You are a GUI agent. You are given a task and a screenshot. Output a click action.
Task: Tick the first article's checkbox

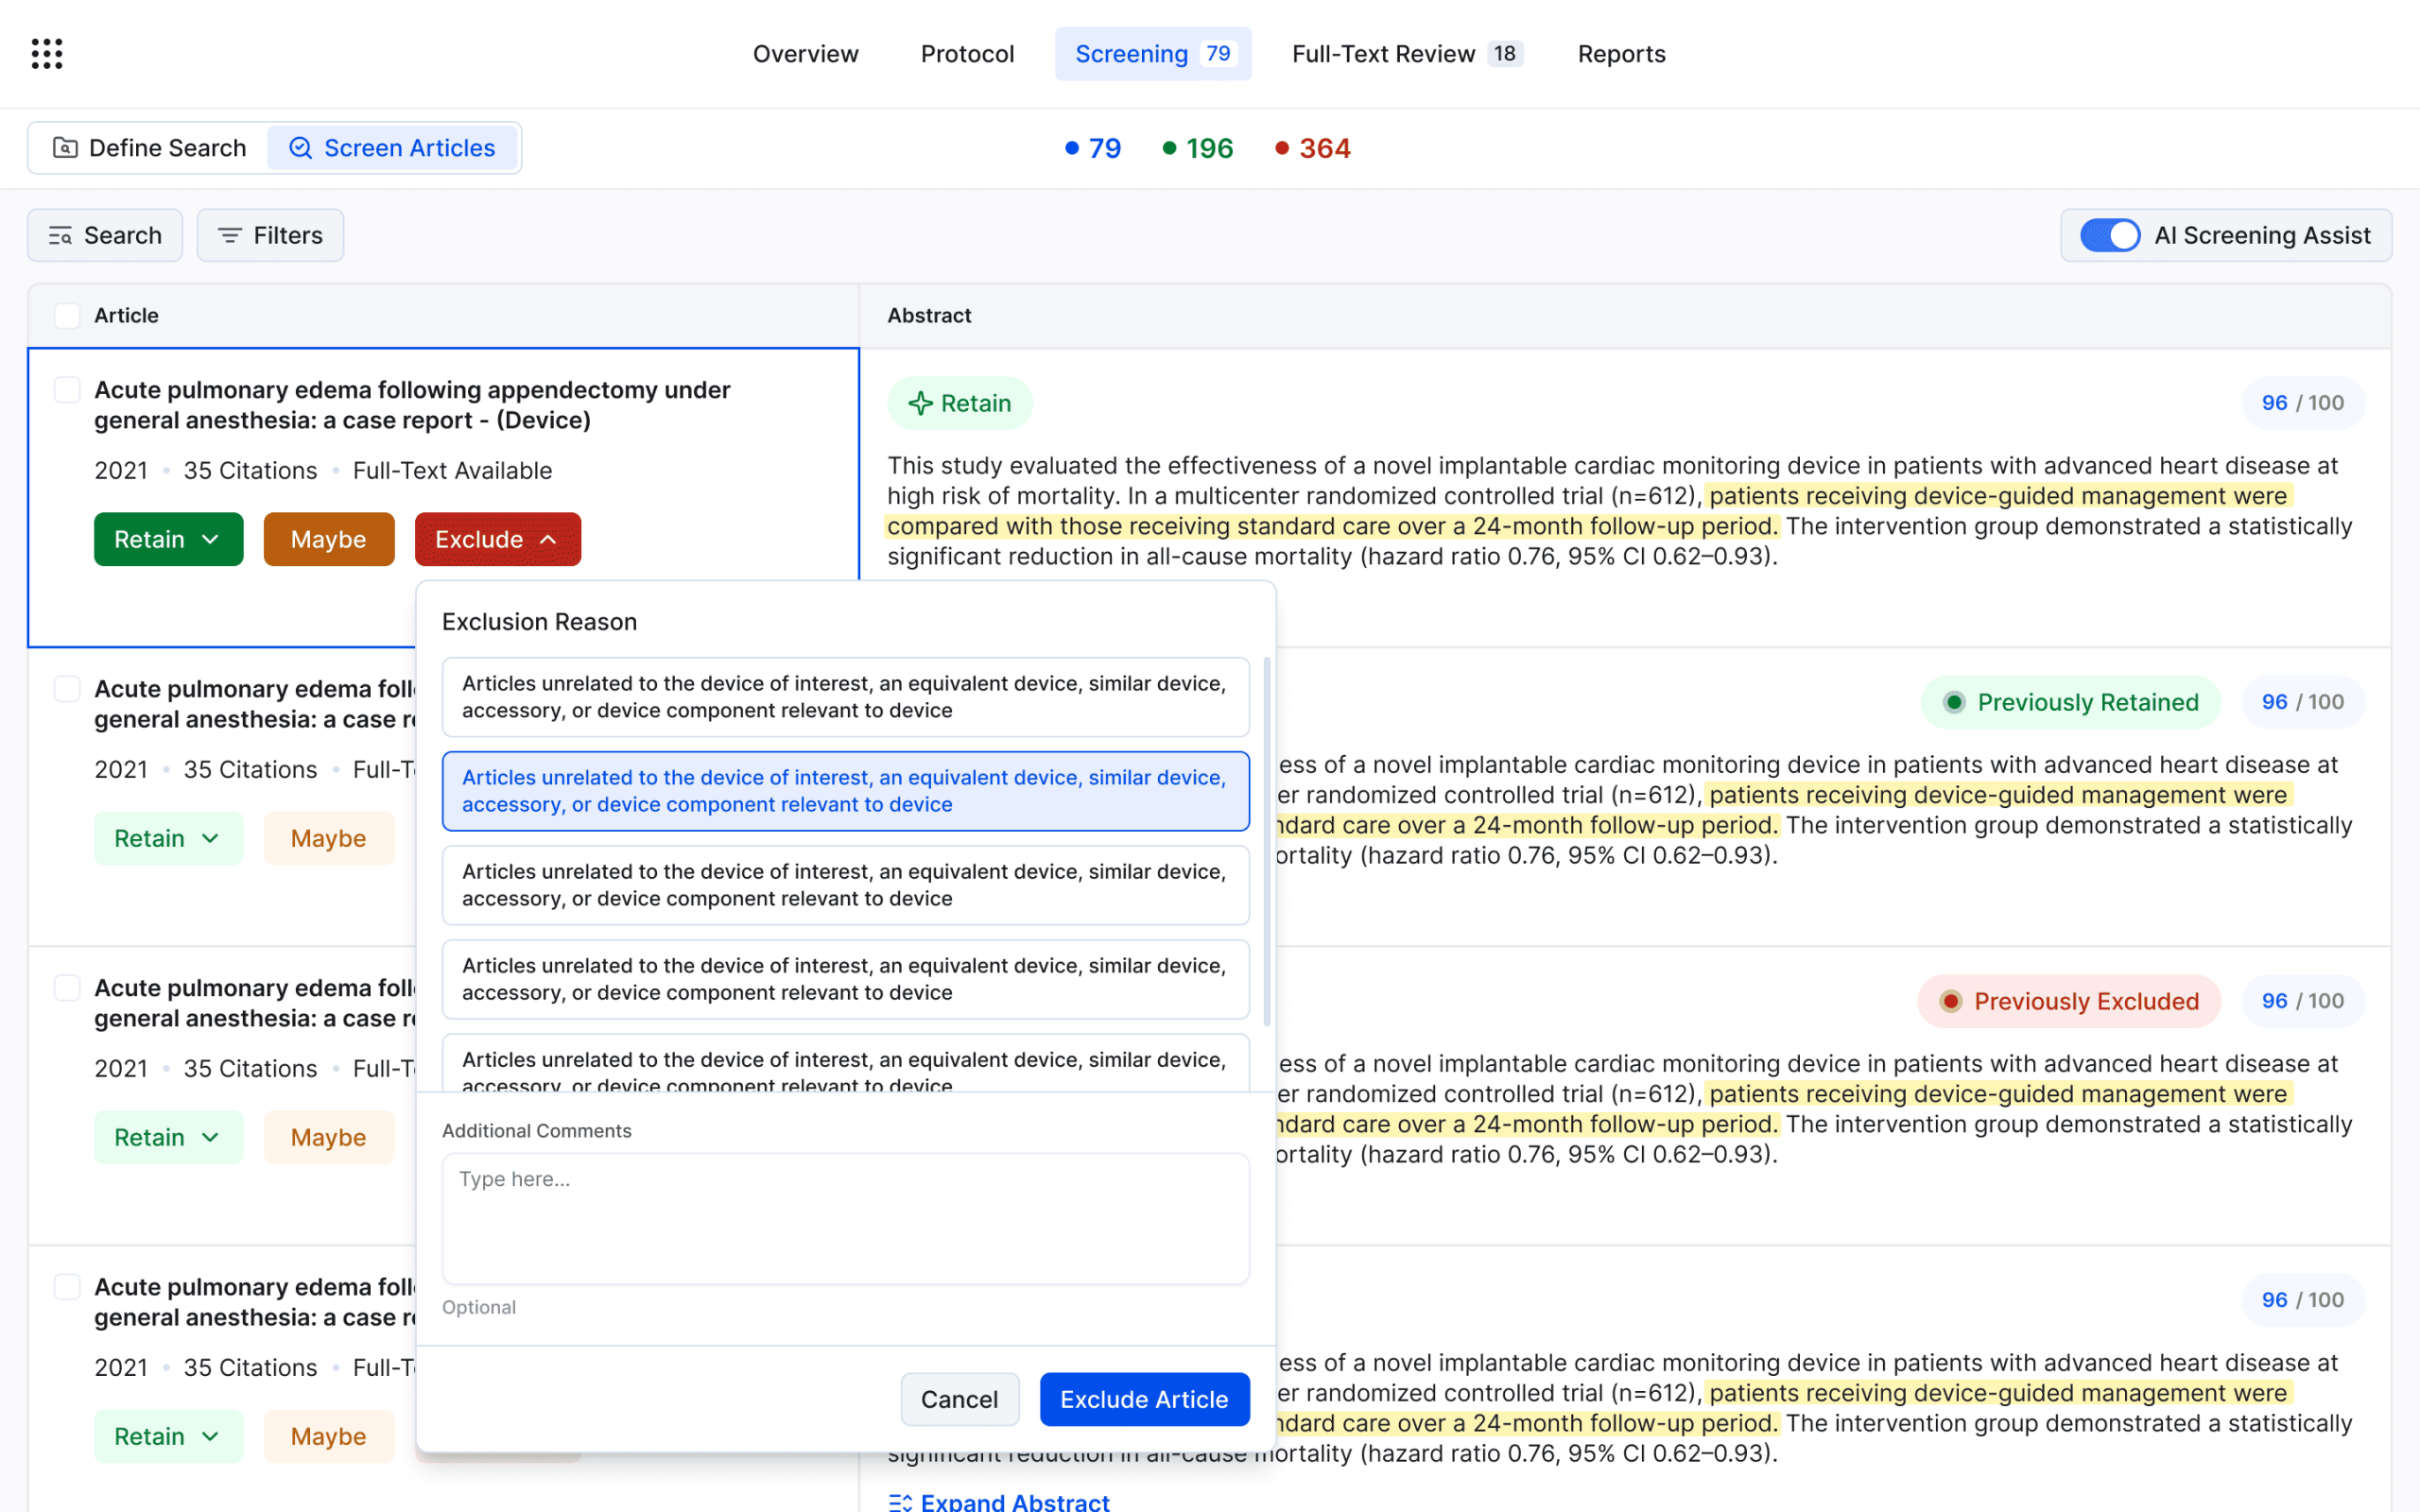[67, 390]
